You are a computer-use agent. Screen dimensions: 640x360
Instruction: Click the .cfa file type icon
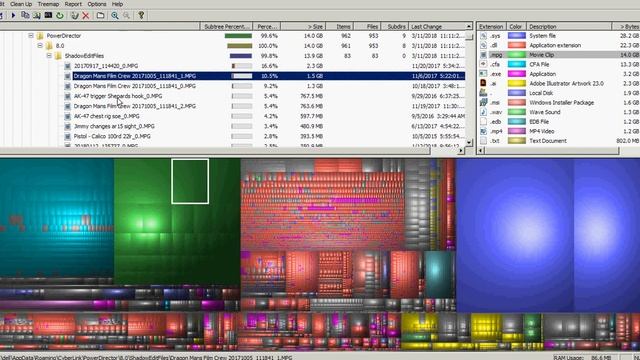[x=483, y=64]
